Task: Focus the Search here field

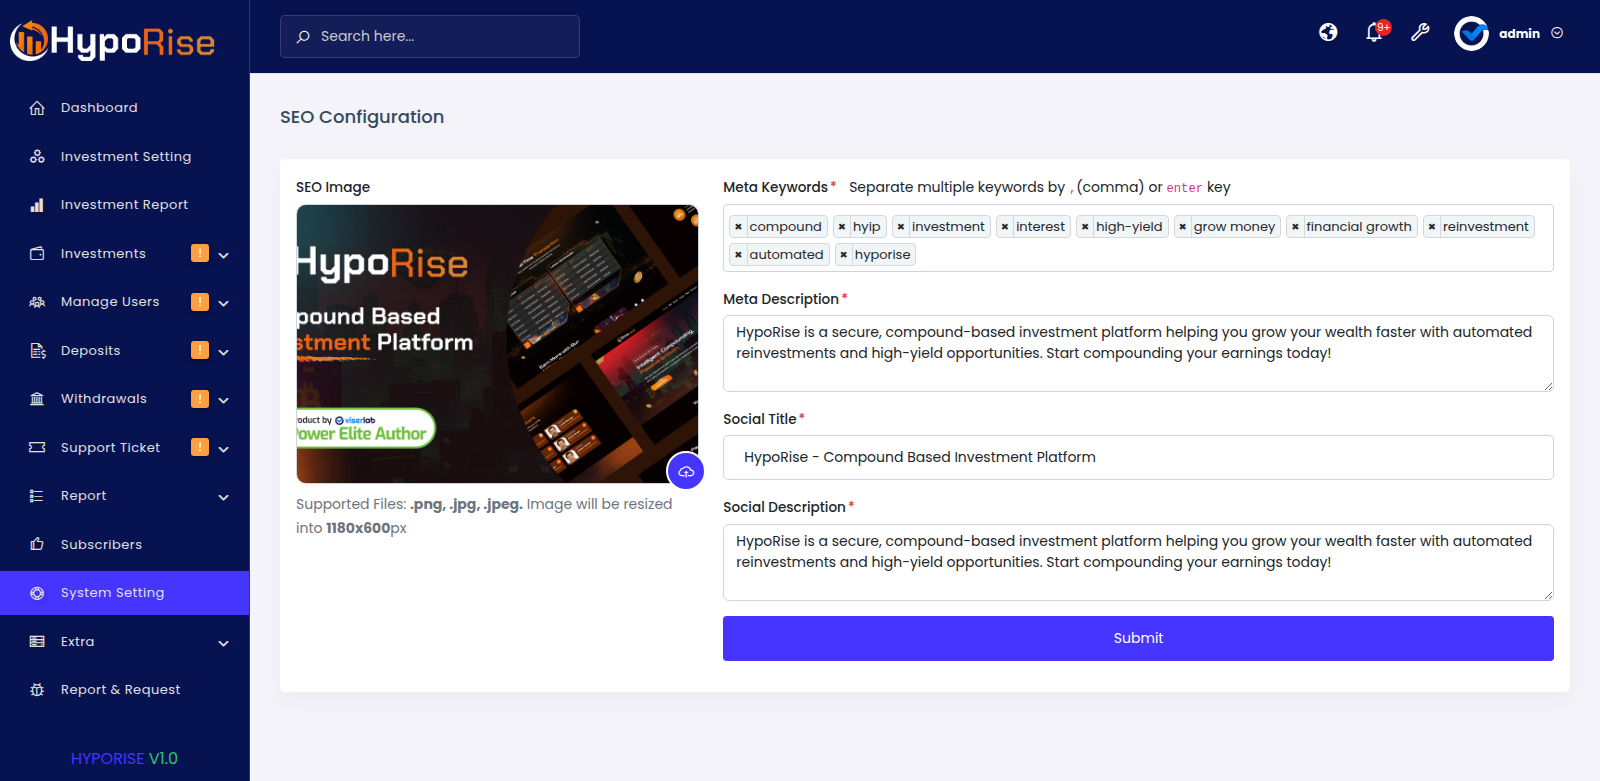Action: coord(430,36)
